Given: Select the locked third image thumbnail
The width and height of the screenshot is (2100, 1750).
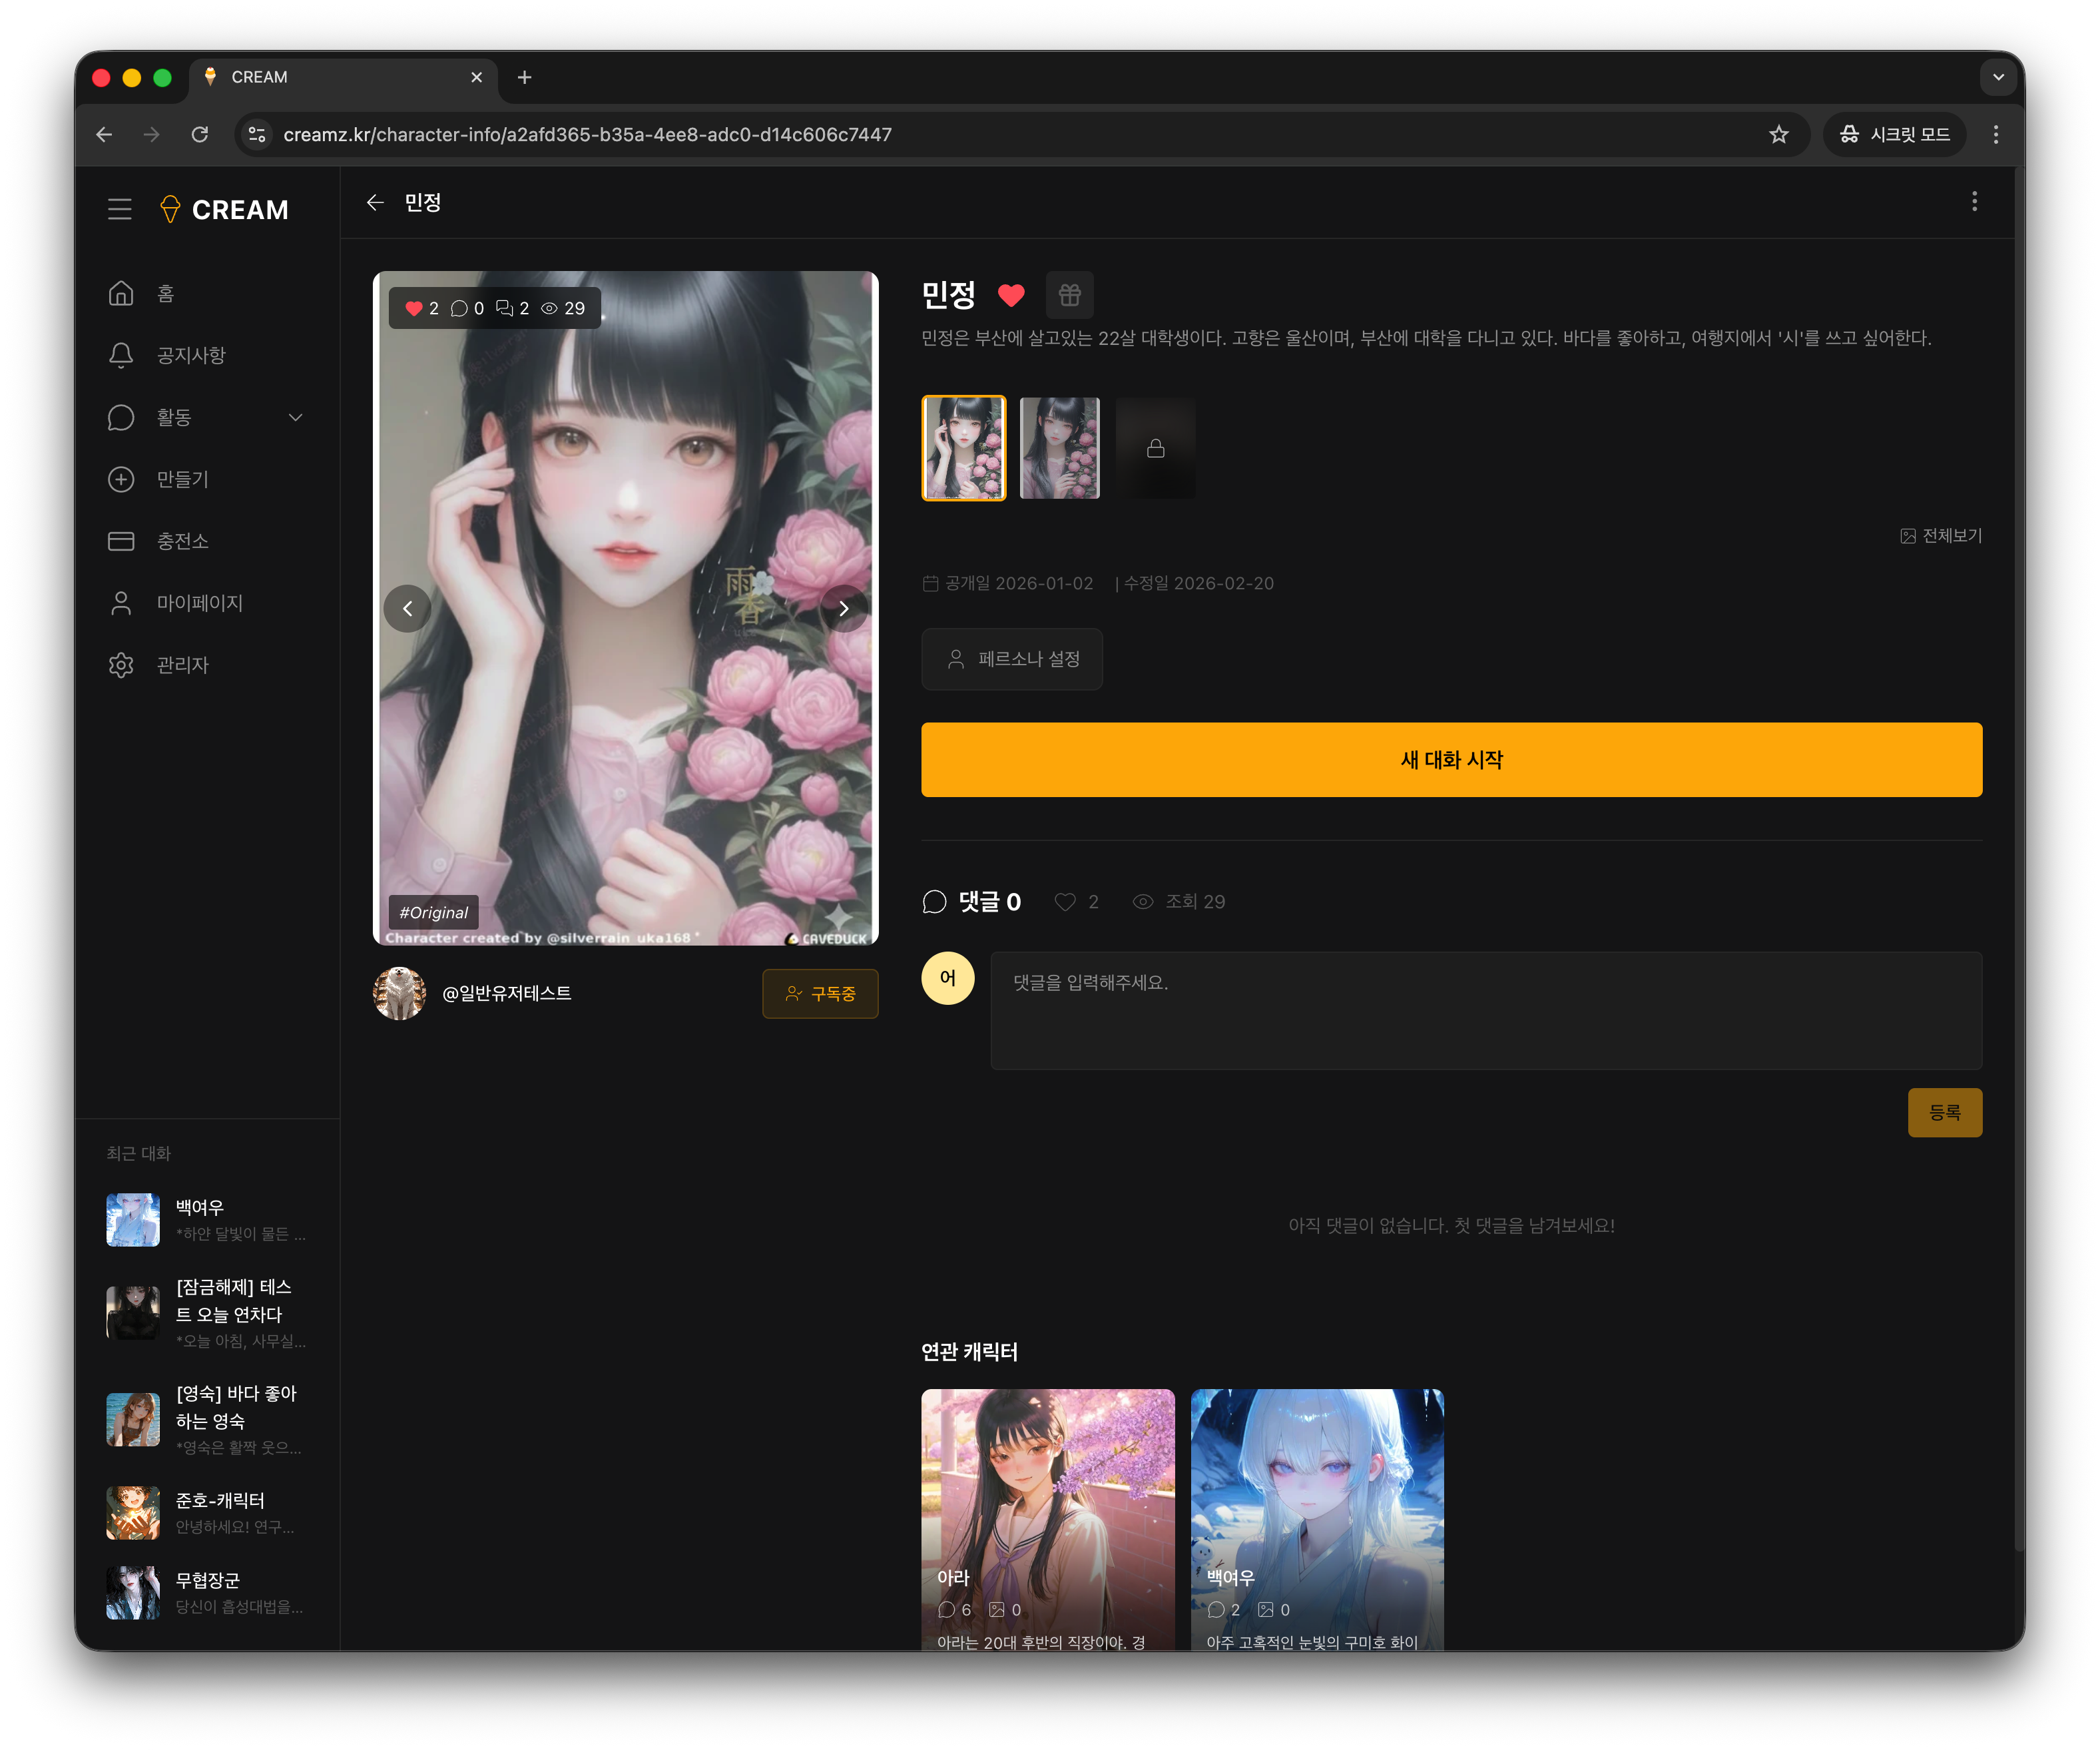Looking at the screenshot, I should [x=1155, y=448].
